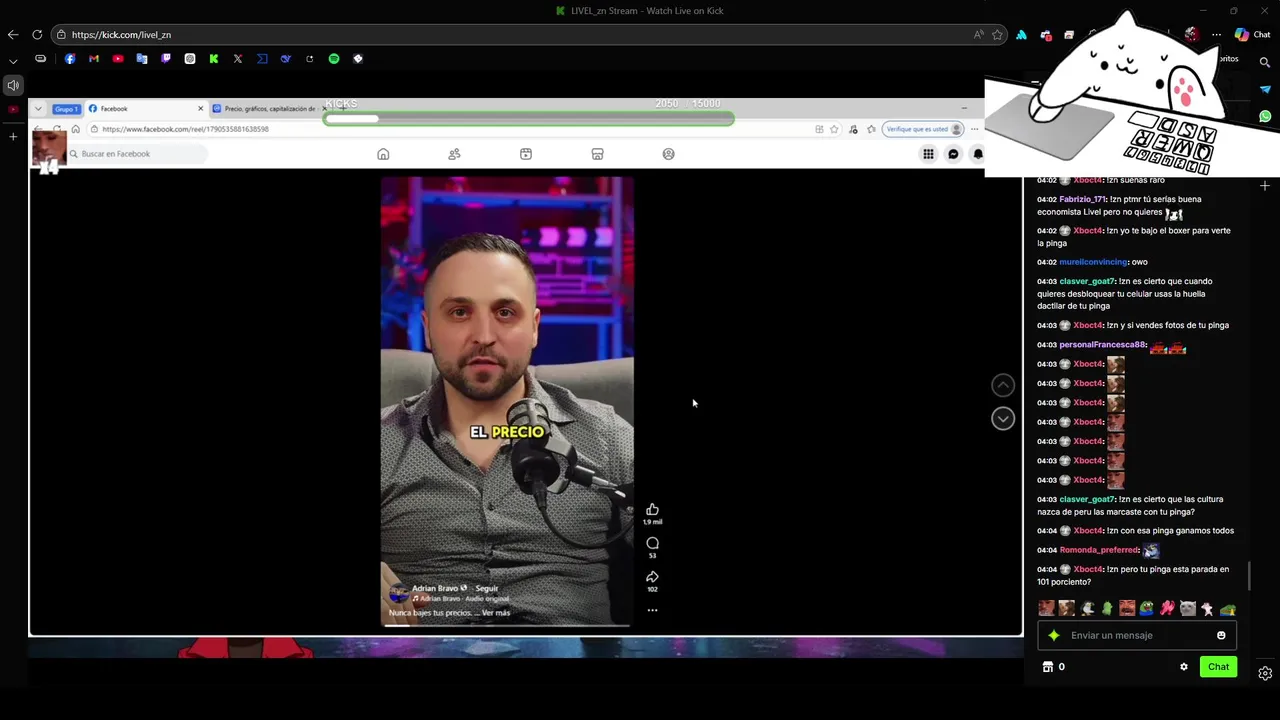This screenshot has height=720, width=1280.
Task: Expand the tab list dropdown in inner browser
Action: pos(38,108)
